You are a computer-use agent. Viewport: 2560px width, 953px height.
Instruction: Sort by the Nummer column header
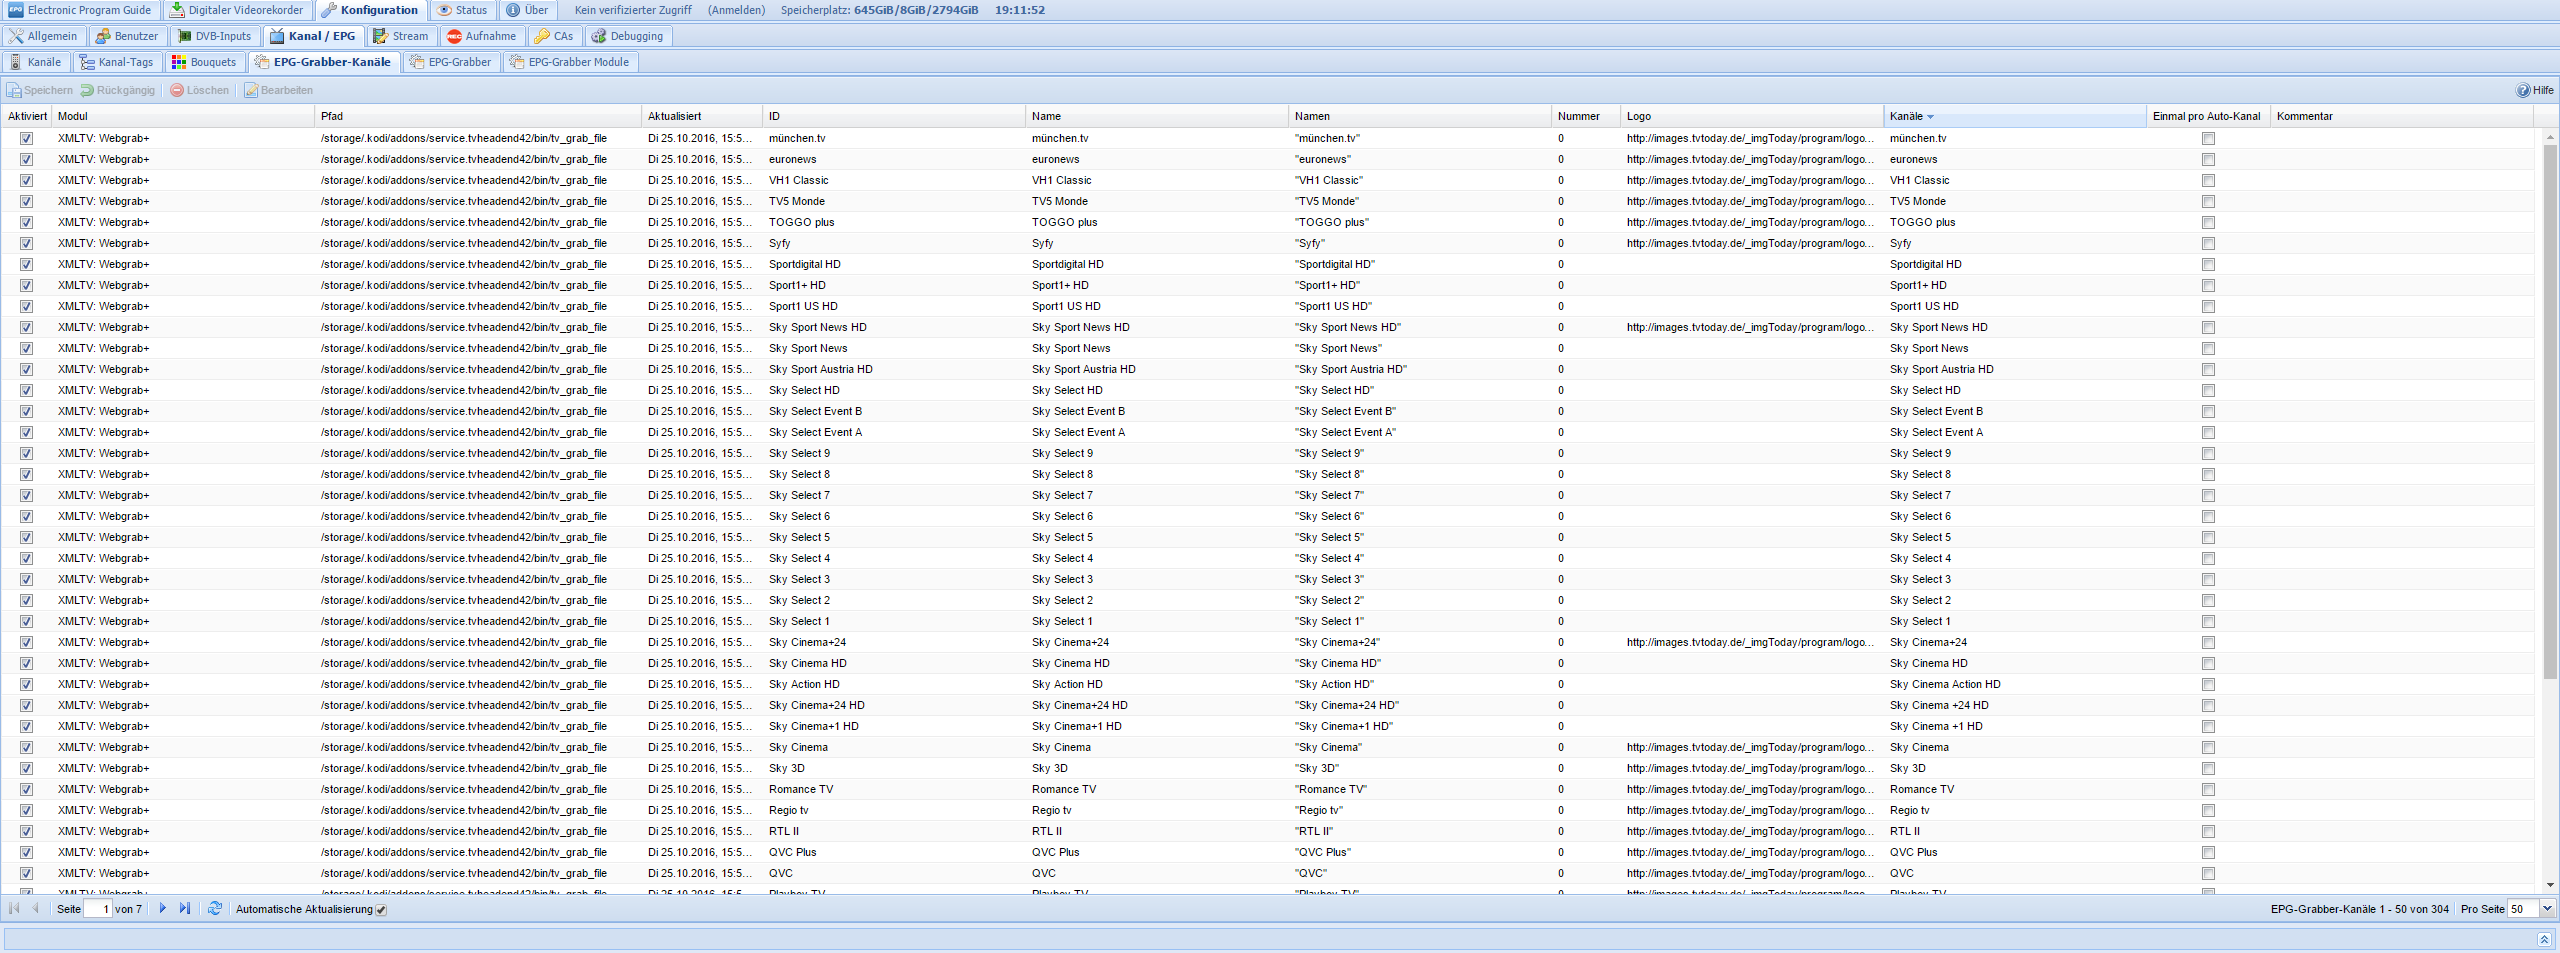[1587, 116]
